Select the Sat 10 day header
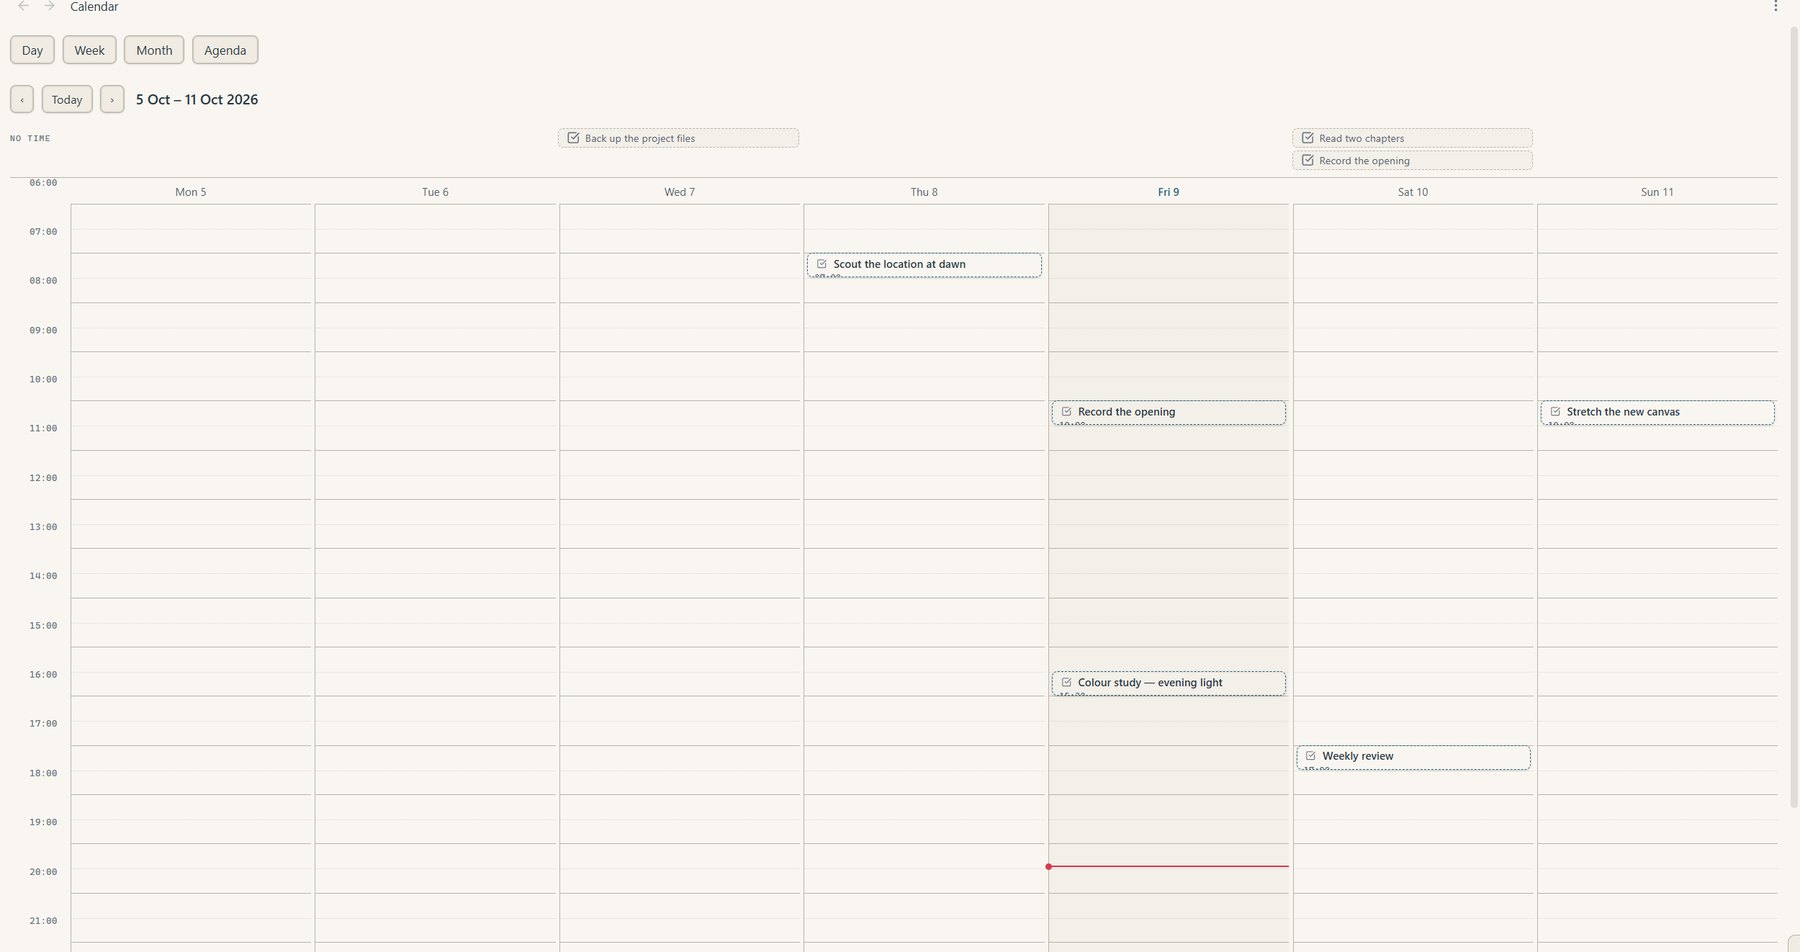The width and height of the screenshot is (1800, 952). [x=1413, y=192]
